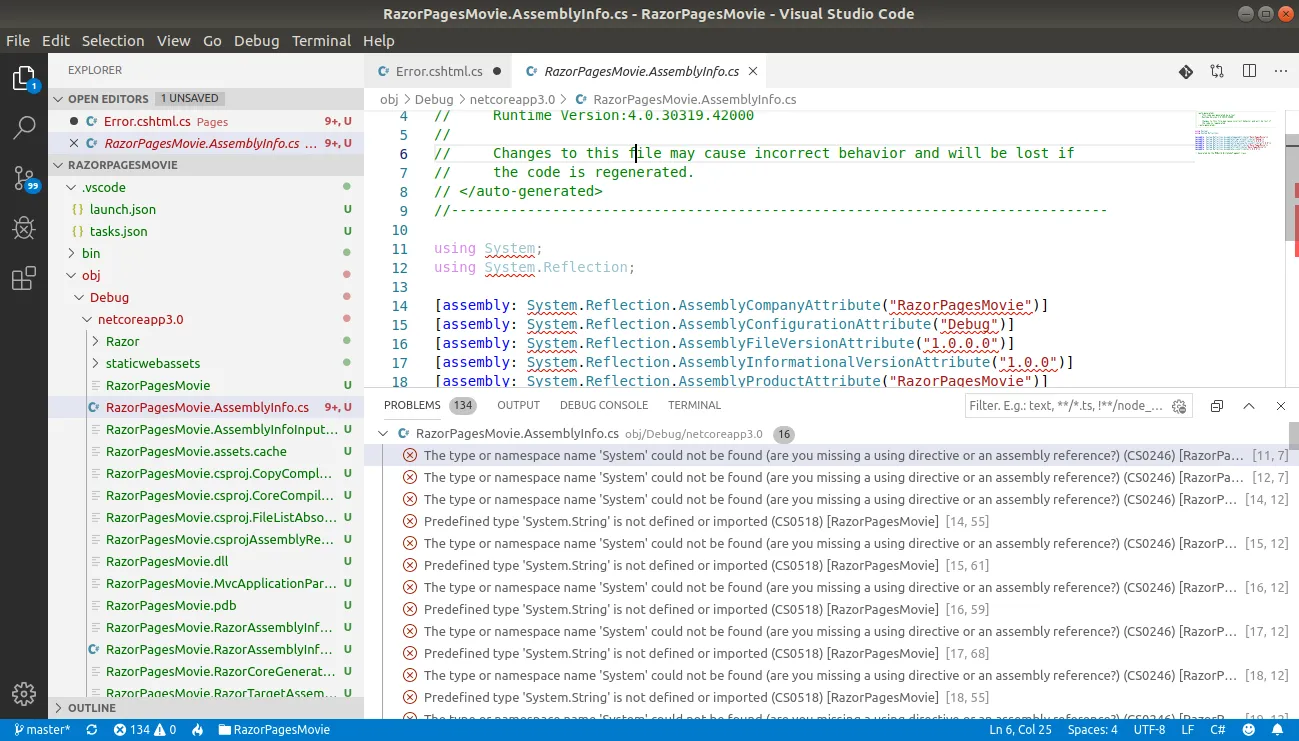Image resolution: width=1299 pixels, height=741 pixels.
Task: Click the split editor icon
Action: tap(1249, 71)
